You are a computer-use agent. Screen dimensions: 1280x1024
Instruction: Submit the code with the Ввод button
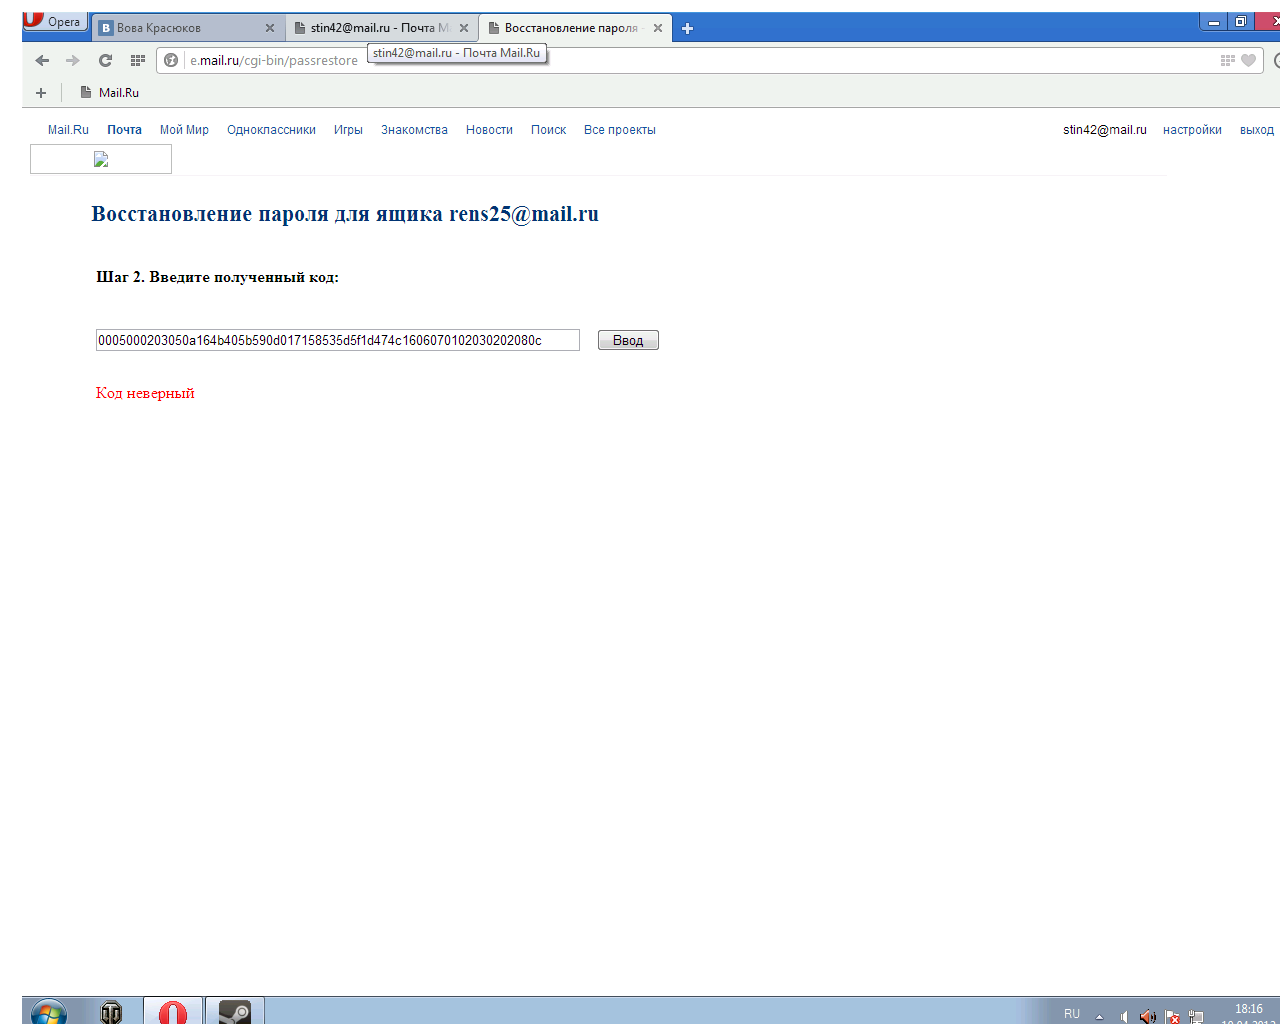click(628, 340)
